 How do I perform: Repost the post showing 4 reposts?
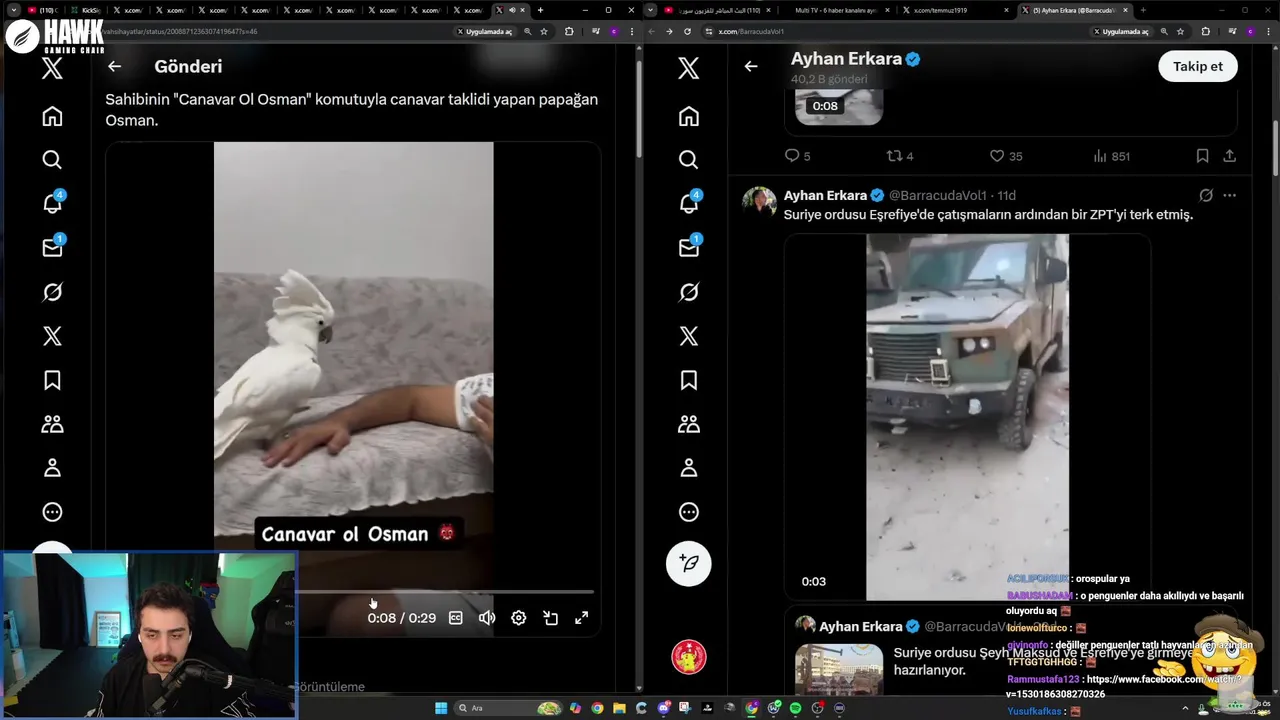pyautogui.click(x=900, y=156)
